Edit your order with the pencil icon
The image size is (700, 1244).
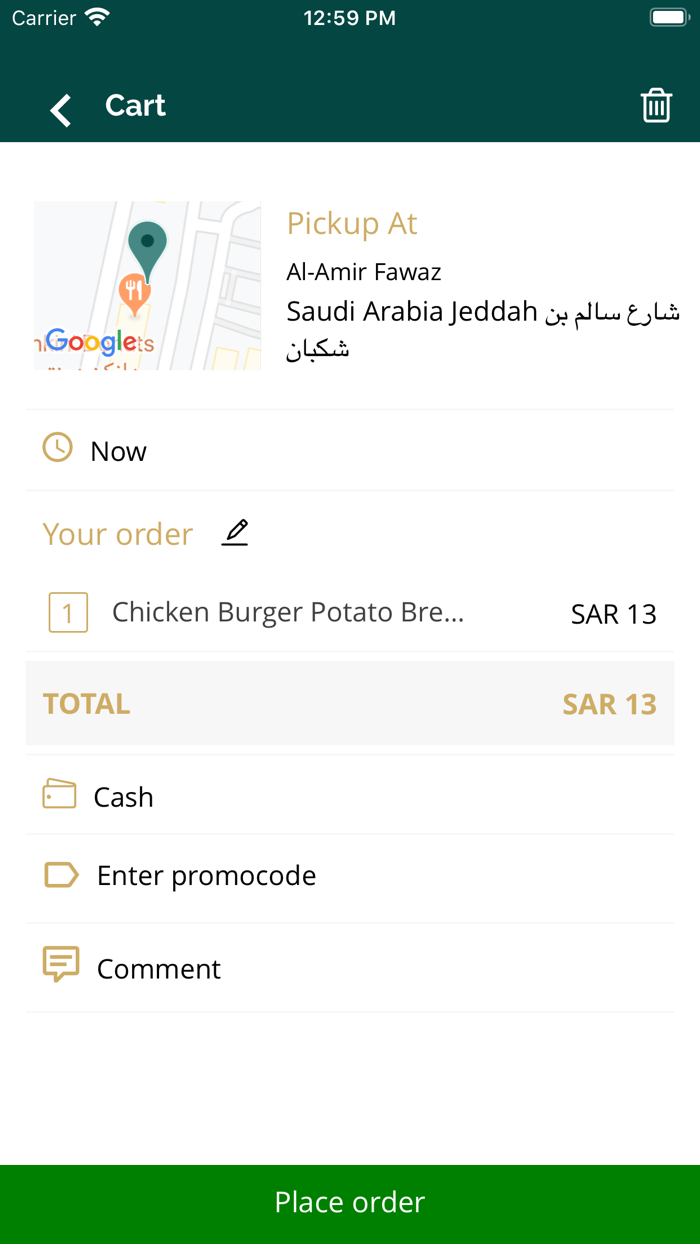pos(234,533)
